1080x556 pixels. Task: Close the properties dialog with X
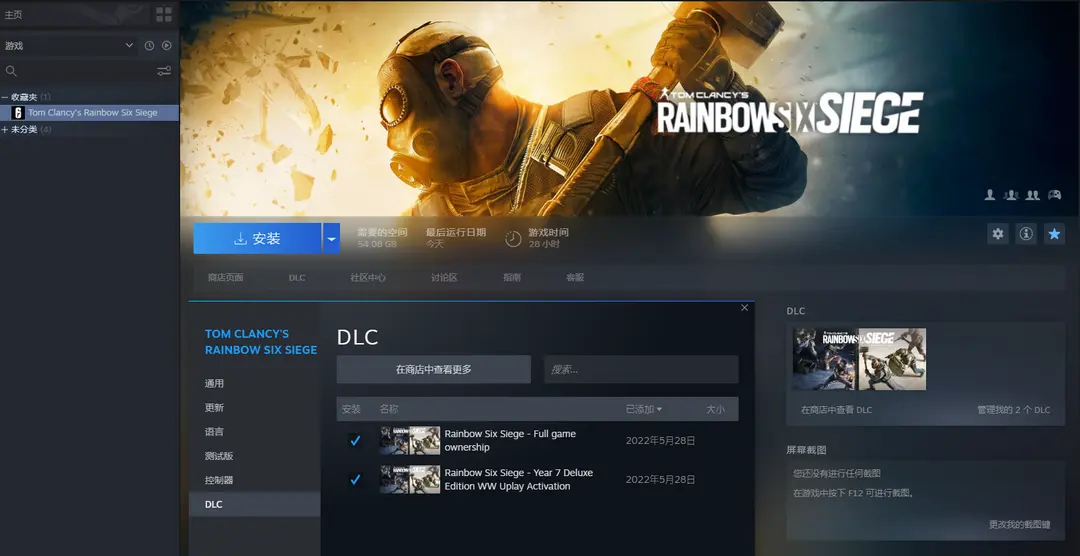(745, 308)
